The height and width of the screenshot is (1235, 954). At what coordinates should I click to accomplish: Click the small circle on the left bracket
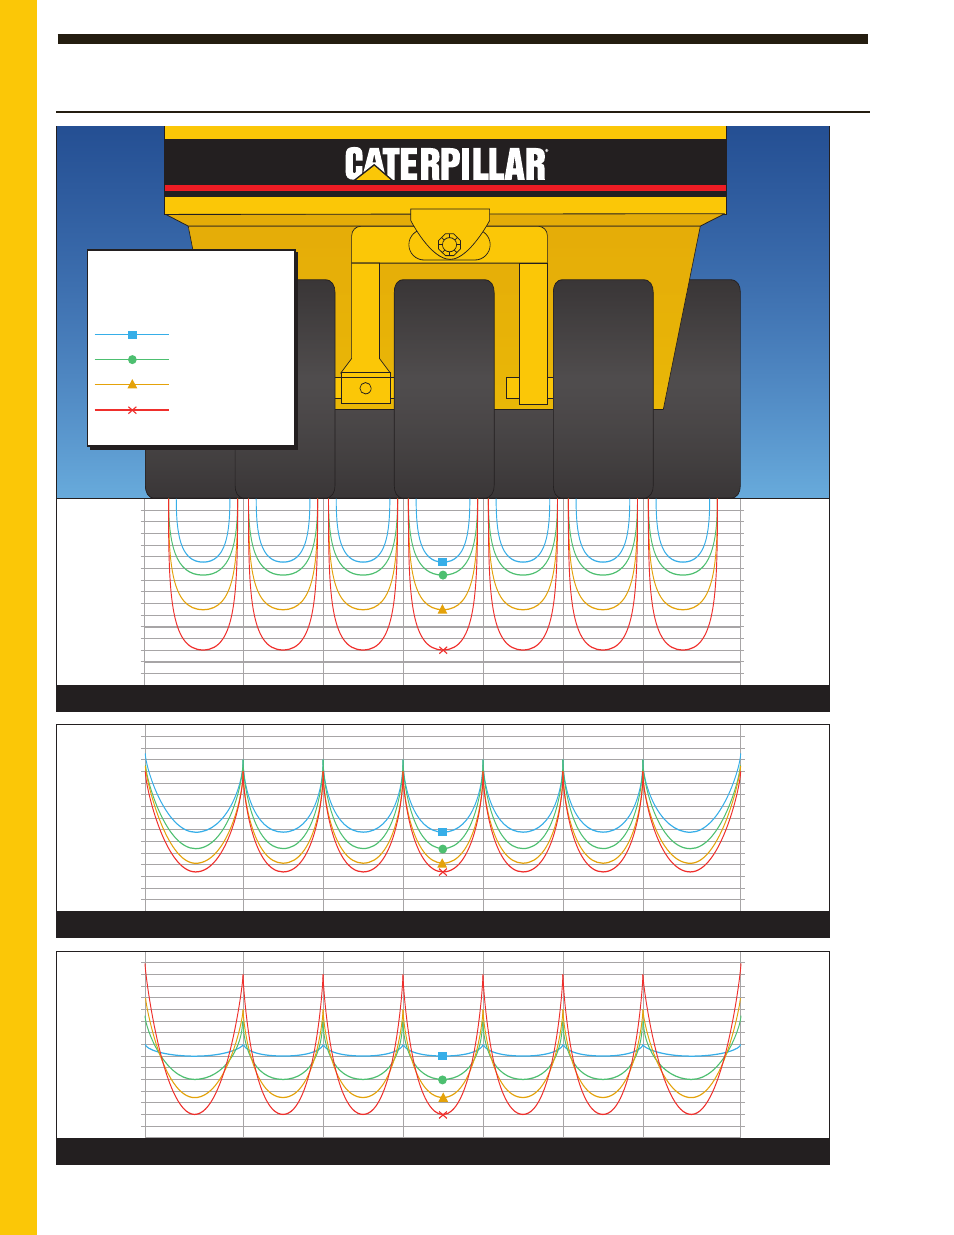pyautogui.click(x=366, y=388)
